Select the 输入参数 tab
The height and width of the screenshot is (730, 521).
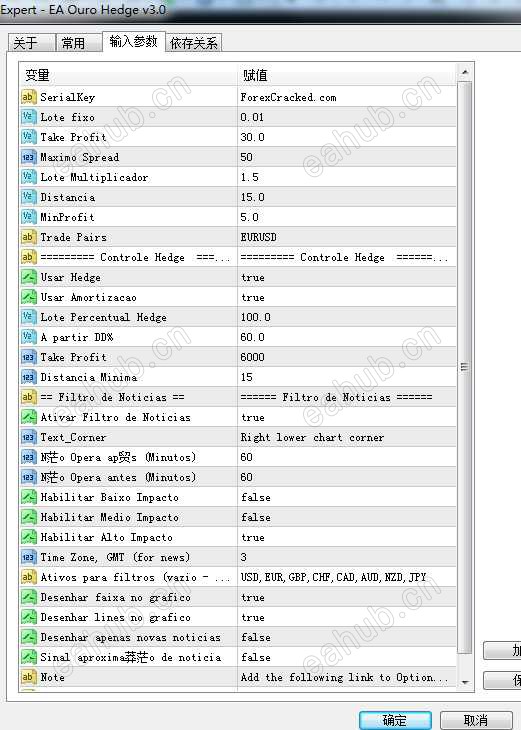coord(134,41)
